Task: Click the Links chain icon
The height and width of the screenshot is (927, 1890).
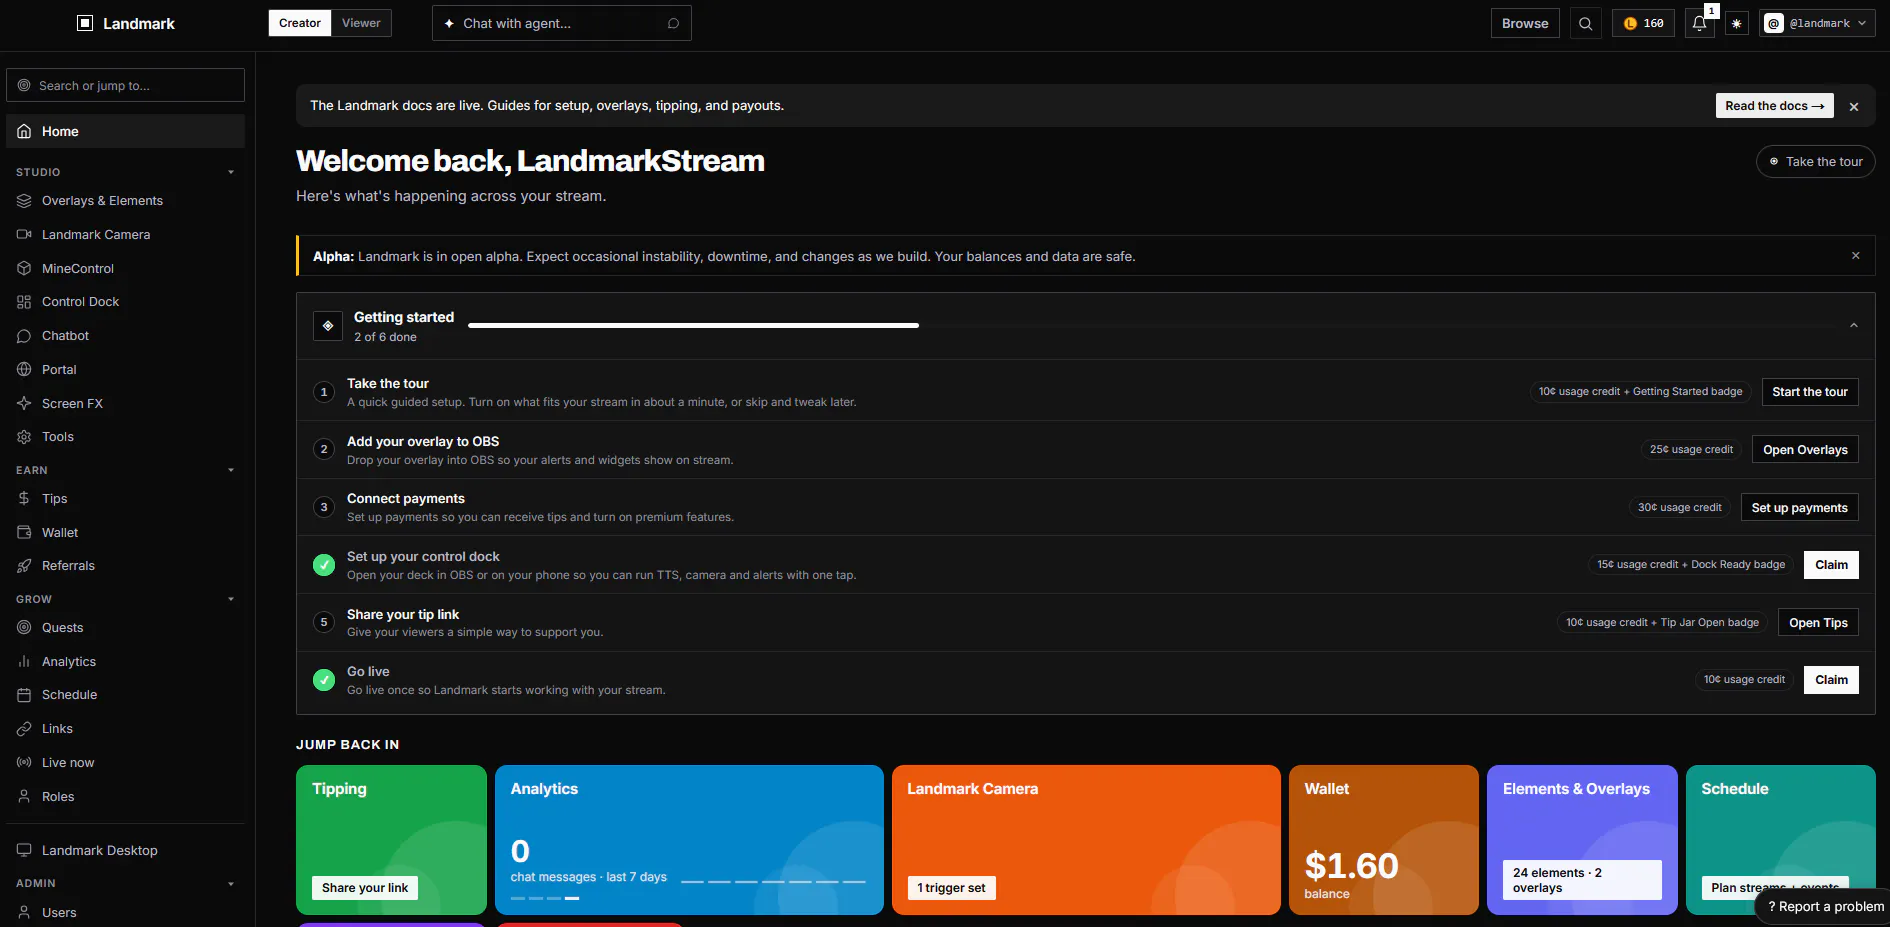Action: (x=24, y=729)
